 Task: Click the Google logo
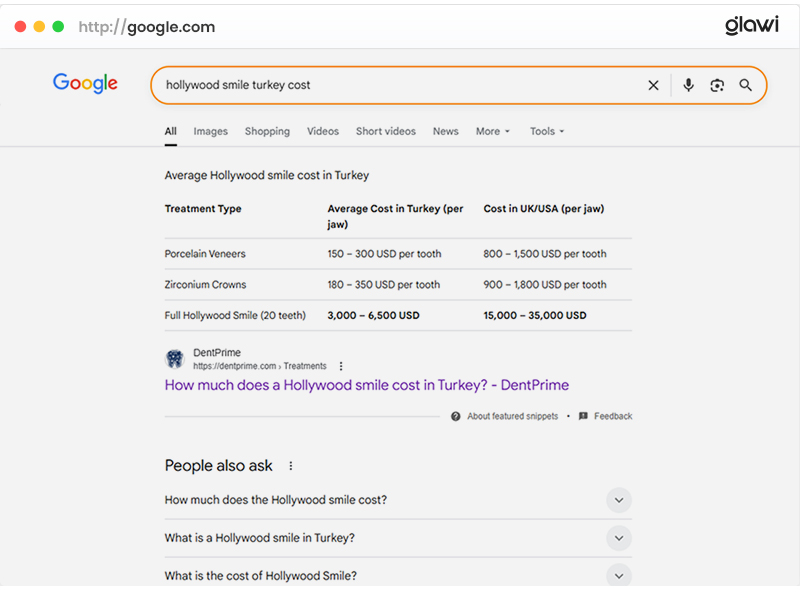[x=85, y=84]
